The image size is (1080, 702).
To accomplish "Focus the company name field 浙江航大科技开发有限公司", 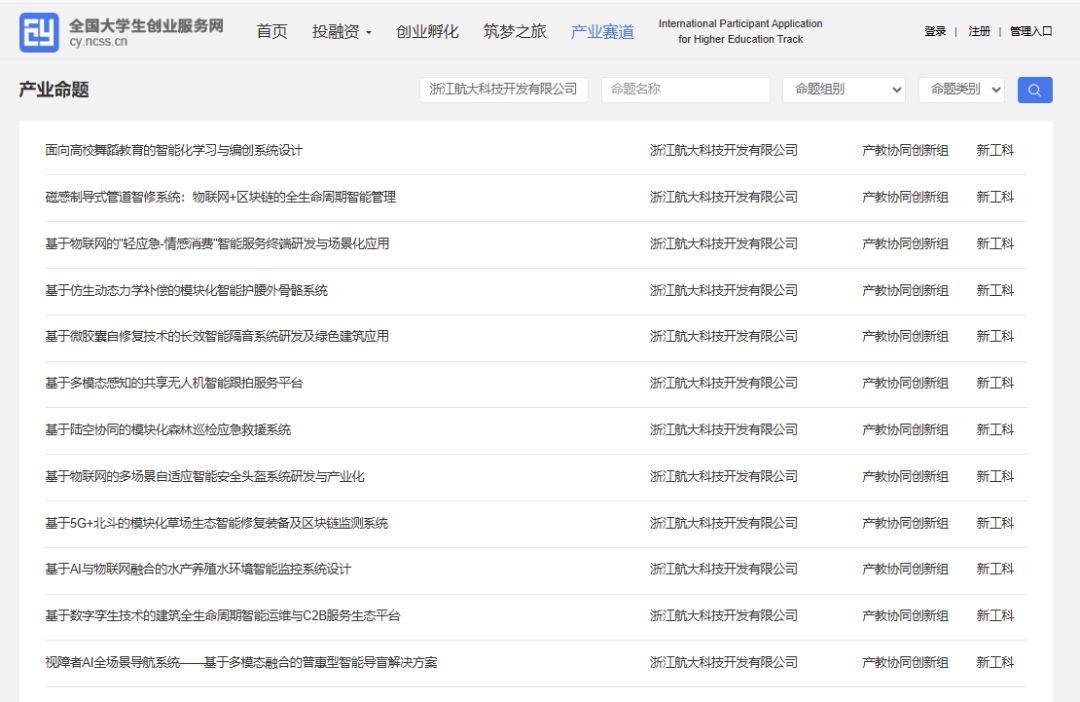I will 503,90.
